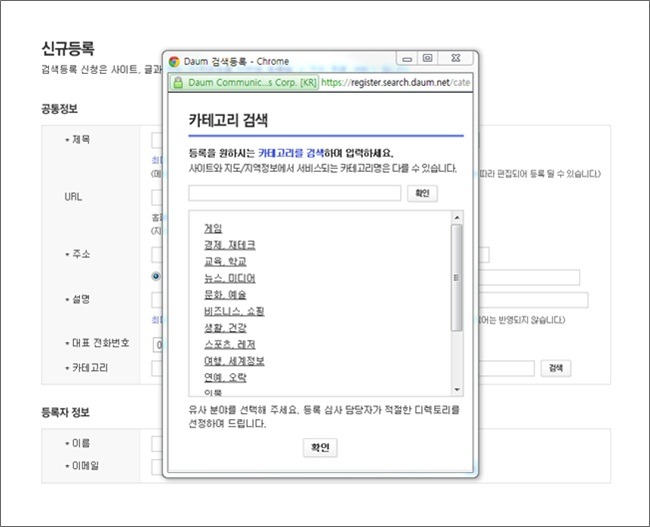This screenshot has width=650, height=527.
Task: Click 카테고리 input field in background form
Action: click(x=507, y=368)
